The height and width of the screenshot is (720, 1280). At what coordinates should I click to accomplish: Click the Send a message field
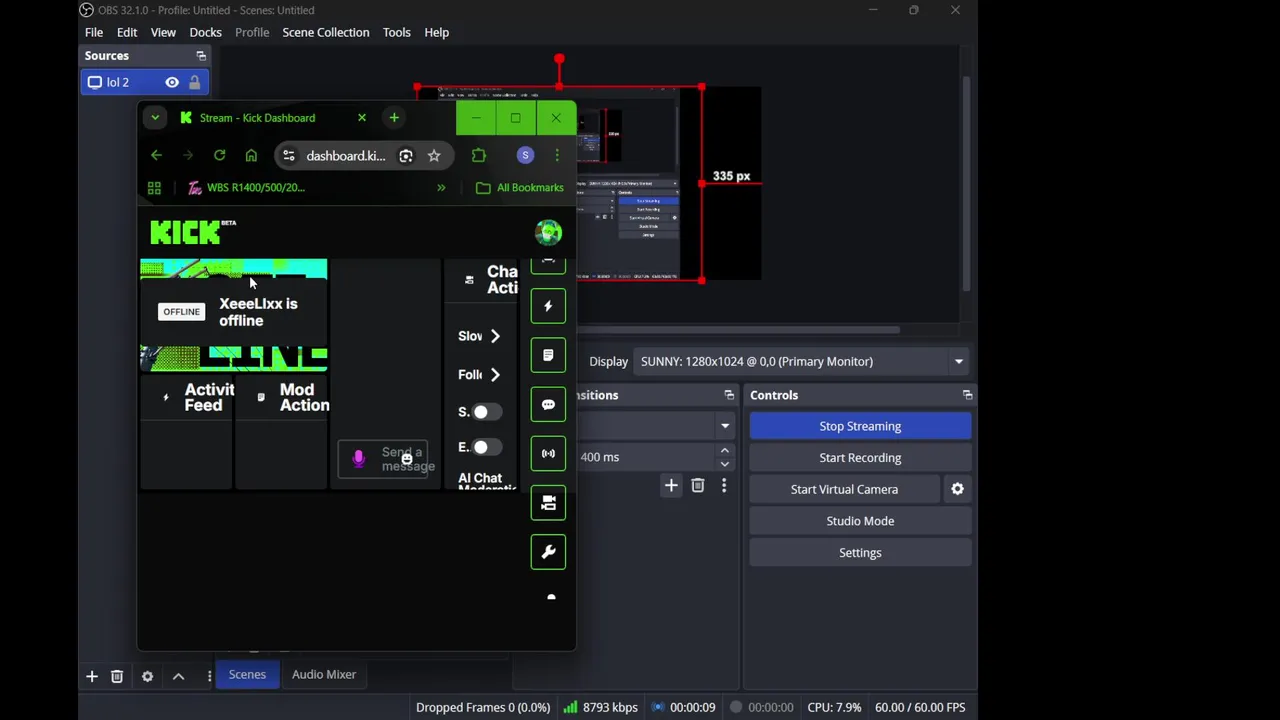pos(383,459)
